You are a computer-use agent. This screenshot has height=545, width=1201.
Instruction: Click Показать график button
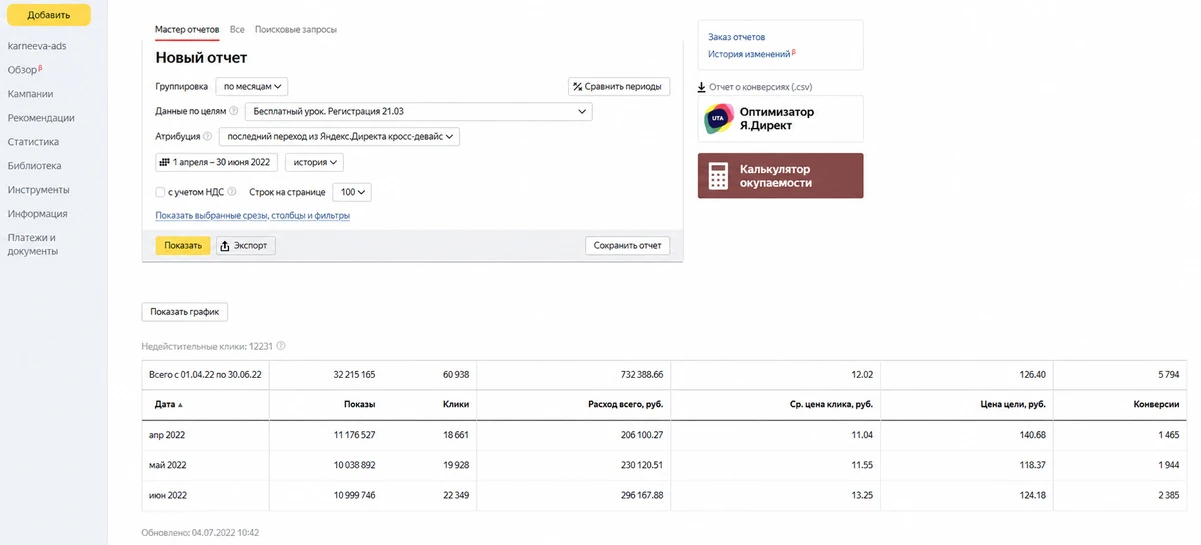coord(185,312)
